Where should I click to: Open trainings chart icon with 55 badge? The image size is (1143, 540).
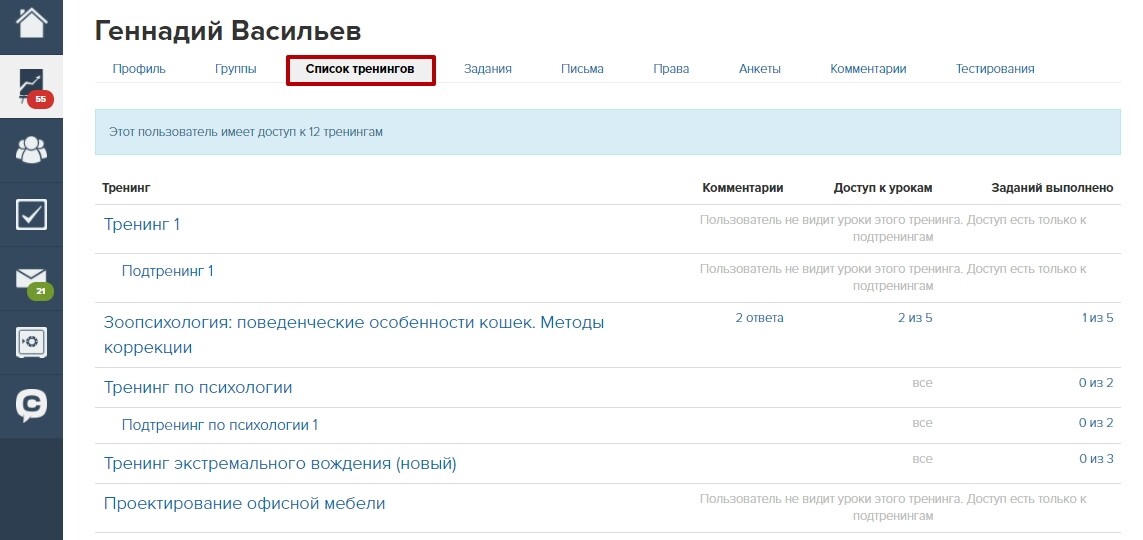click(31, 86)
